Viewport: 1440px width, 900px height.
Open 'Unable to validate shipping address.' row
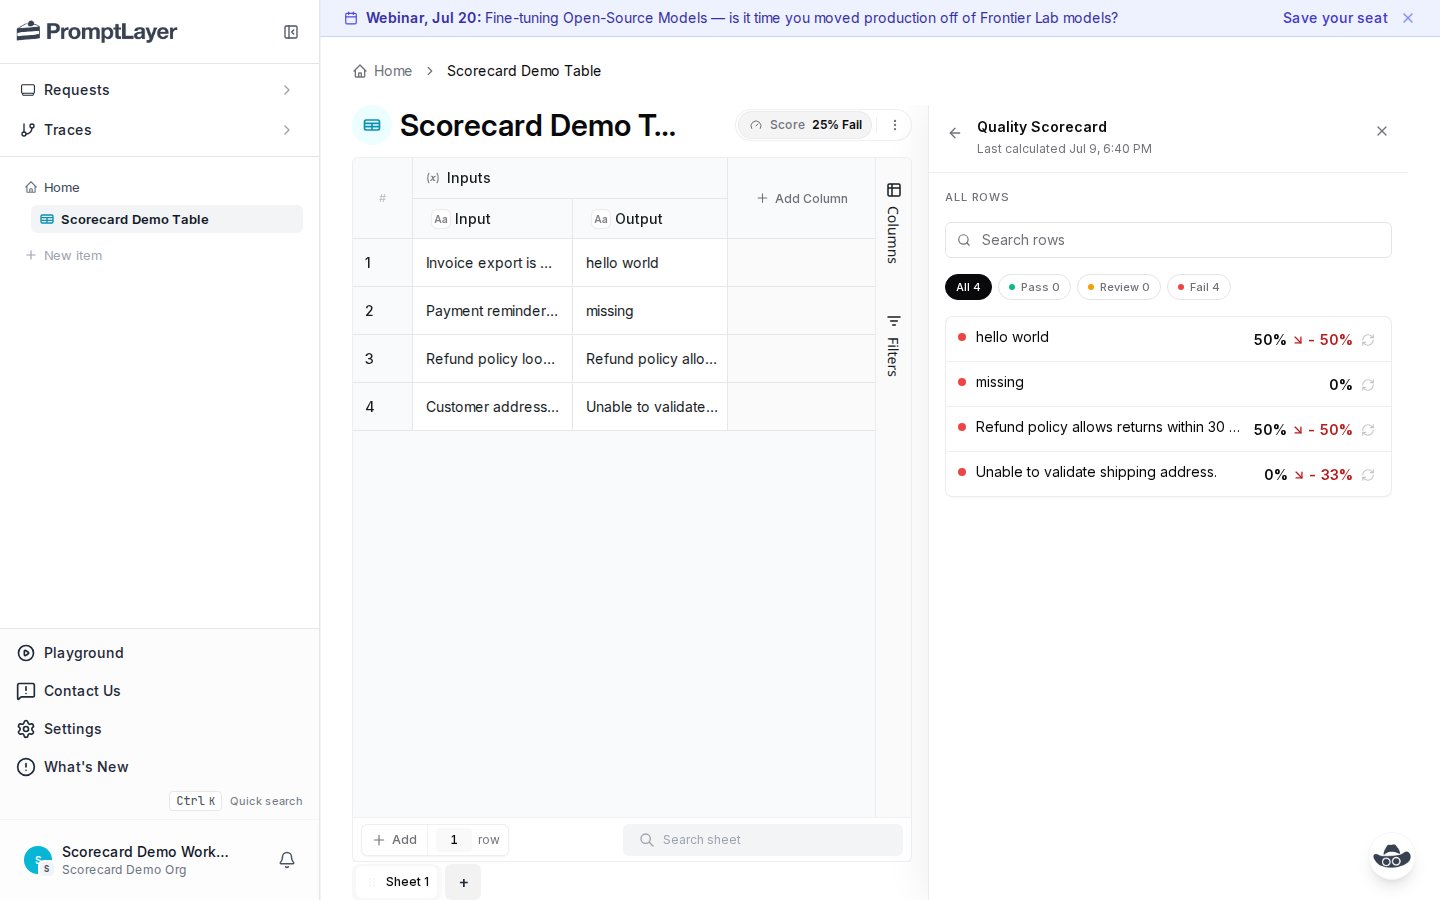point(1168,474)
